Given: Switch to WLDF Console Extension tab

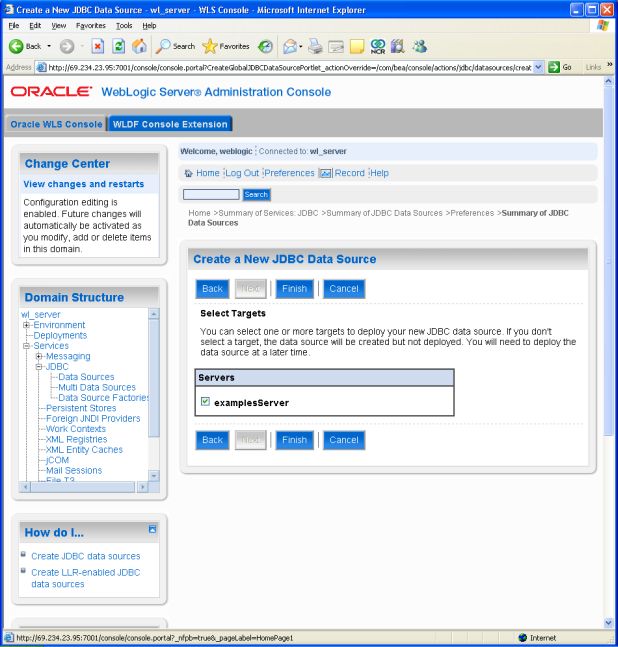Looking at the screenshot, I should [170, 124].
